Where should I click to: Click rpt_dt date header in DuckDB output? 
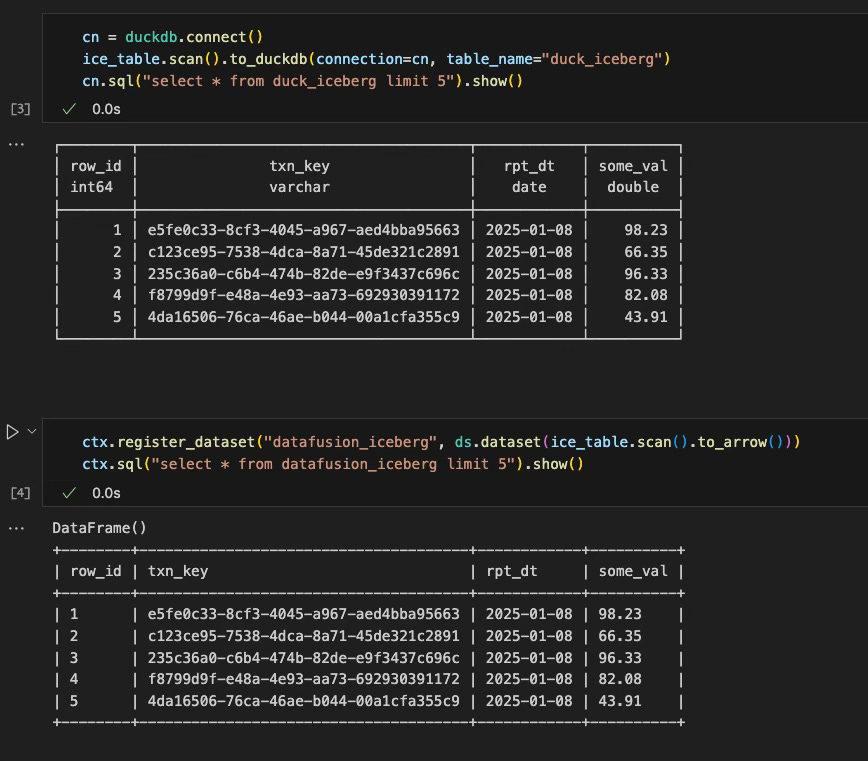(529, 177)
